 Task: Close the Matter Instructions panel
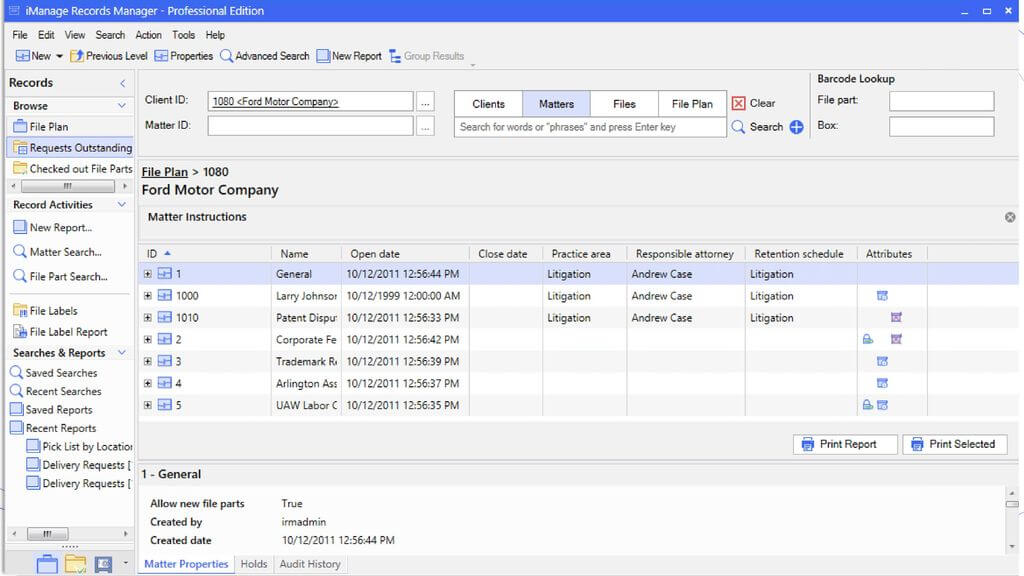pos(1010,217)
